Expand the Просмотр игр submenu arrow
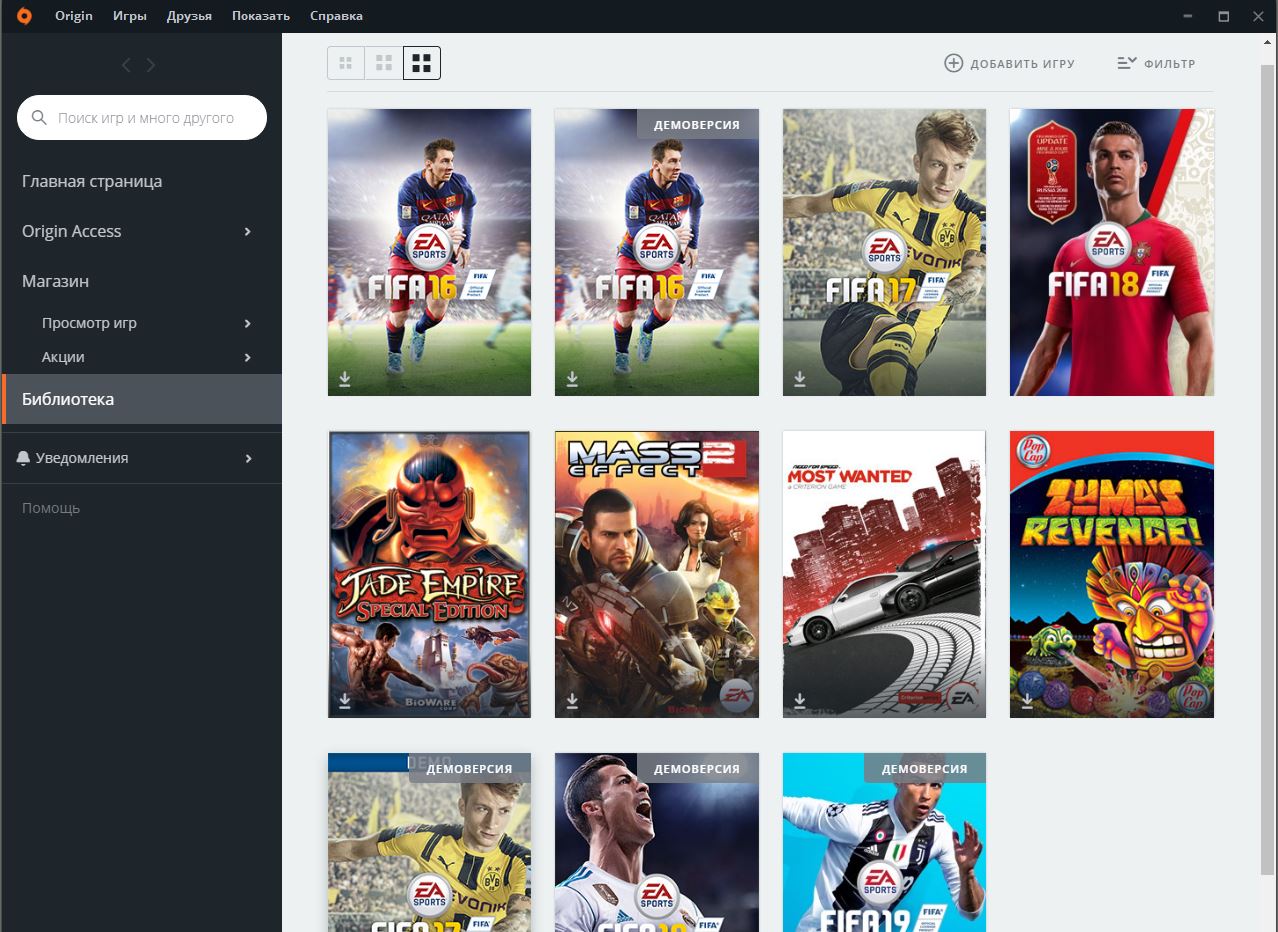 tap(248, 324)
